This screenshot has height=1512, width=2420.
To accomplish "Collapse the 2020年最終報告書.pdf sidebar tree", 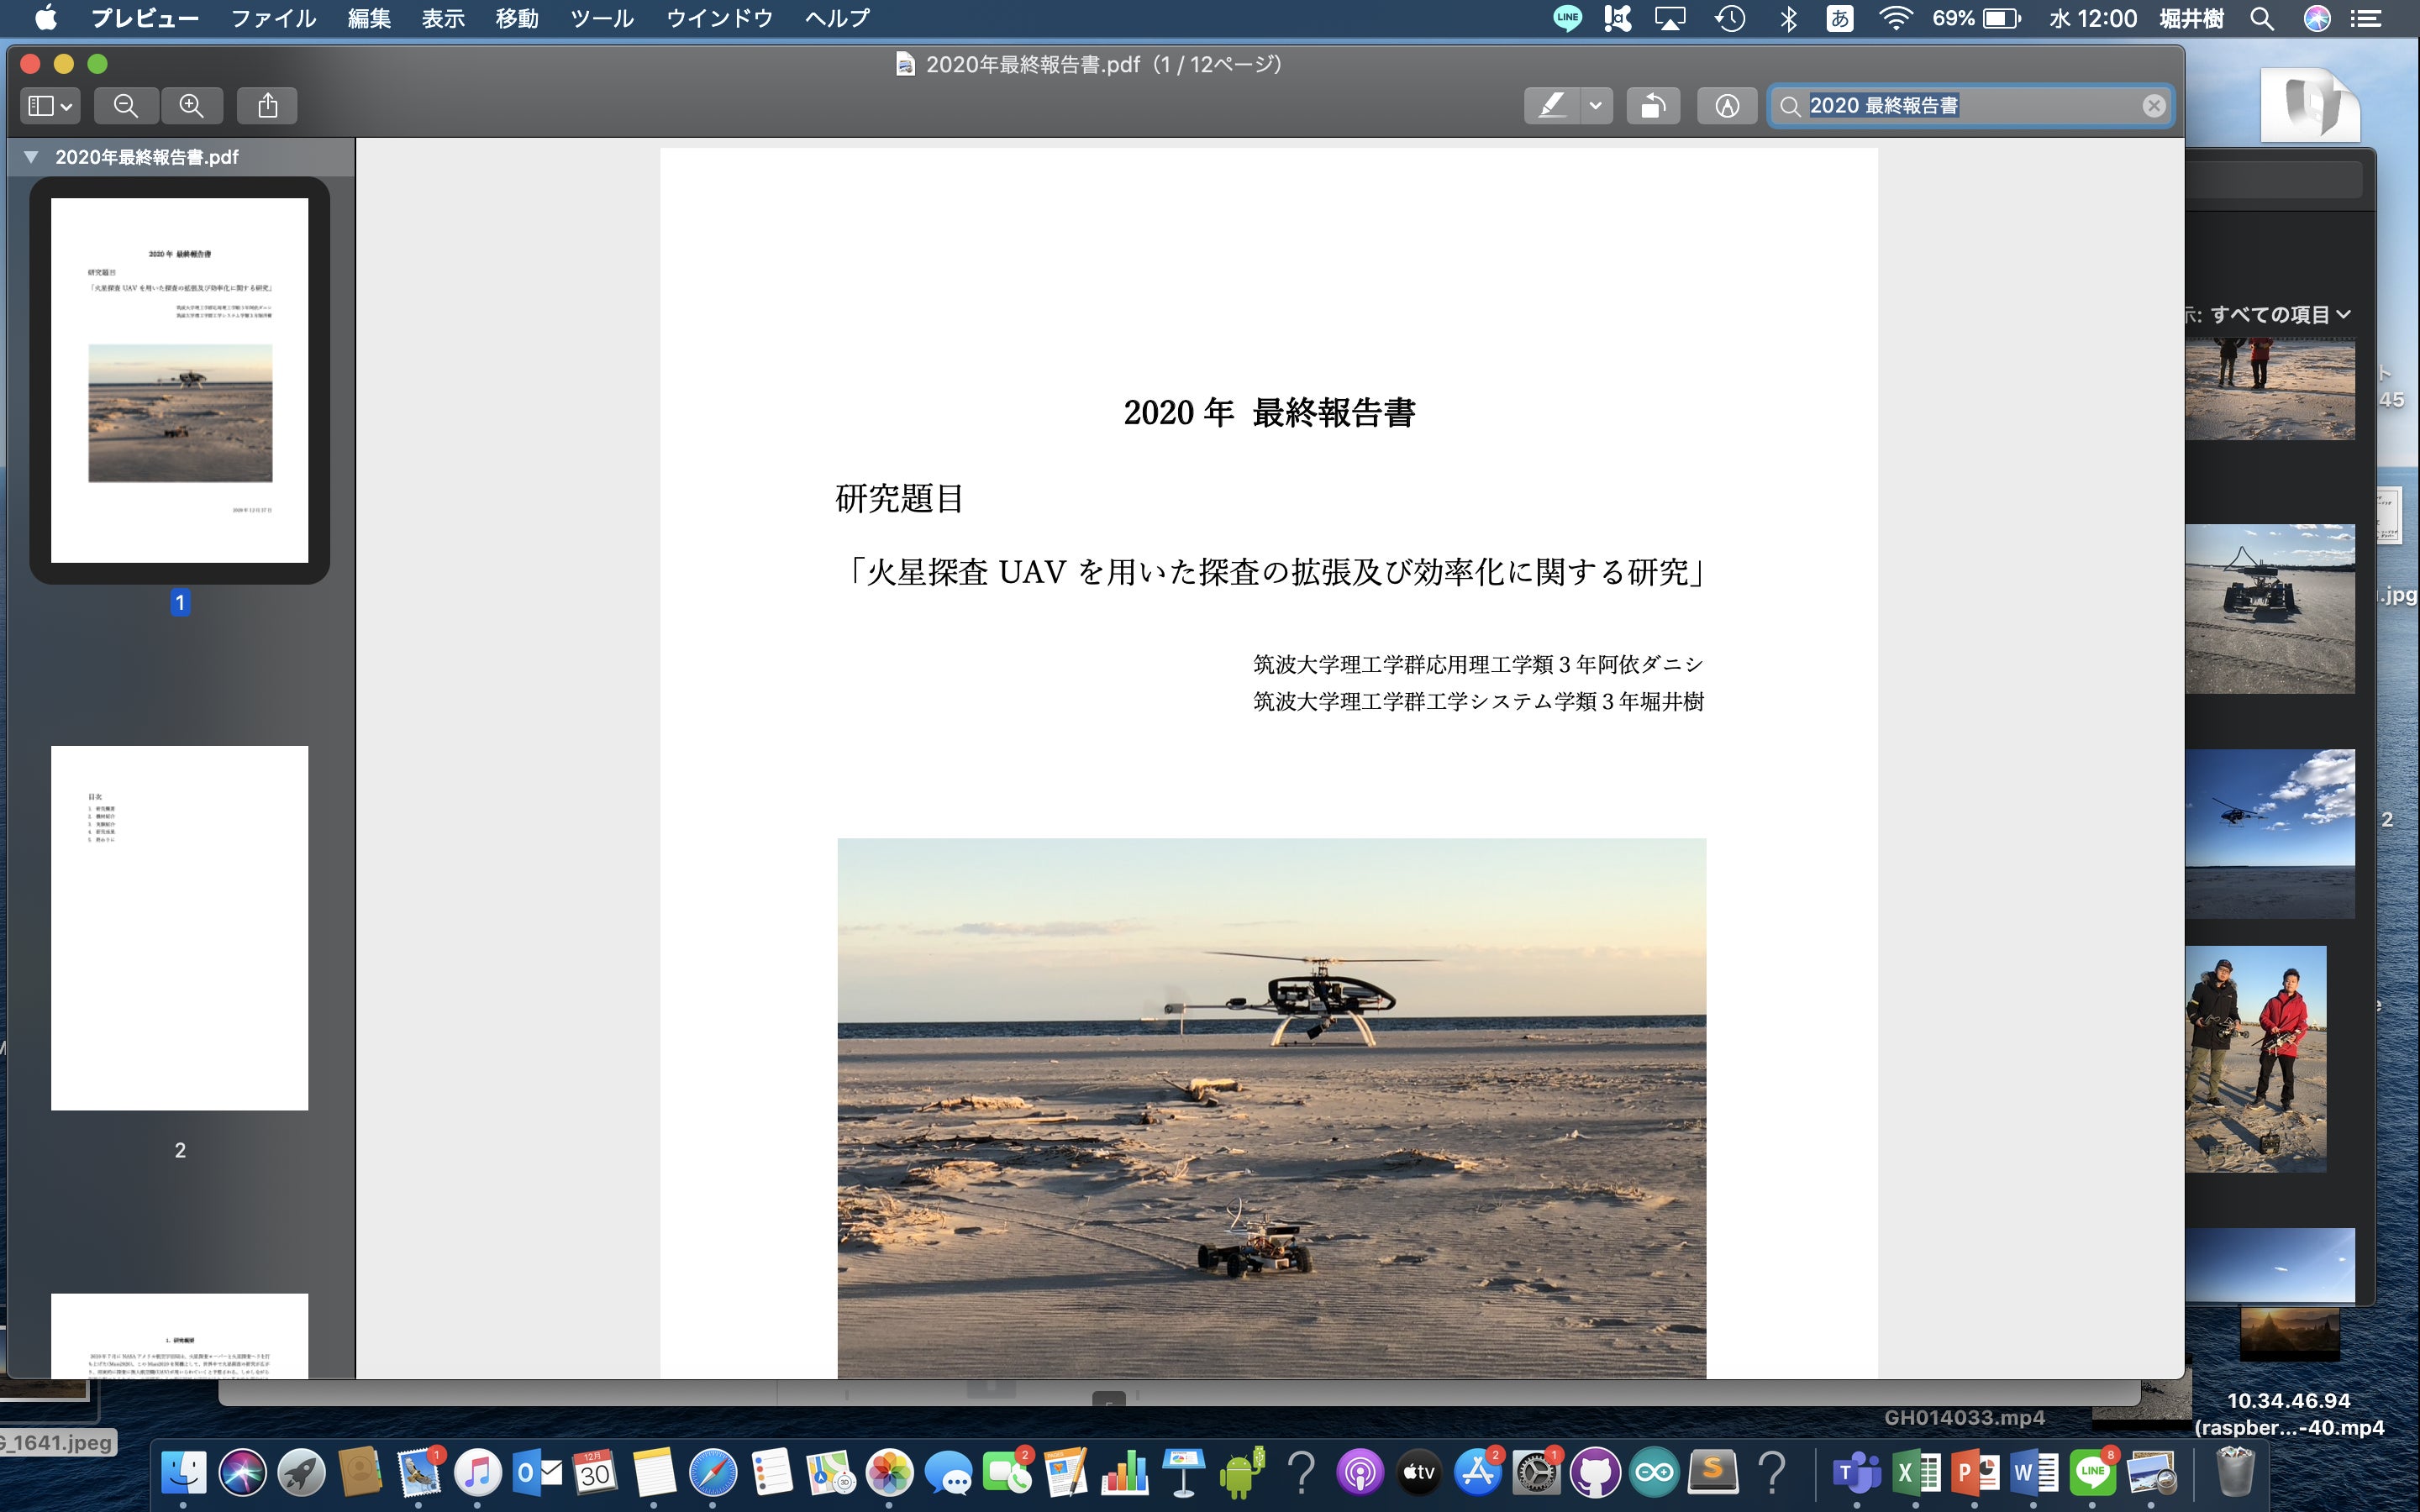I will 31,157.
